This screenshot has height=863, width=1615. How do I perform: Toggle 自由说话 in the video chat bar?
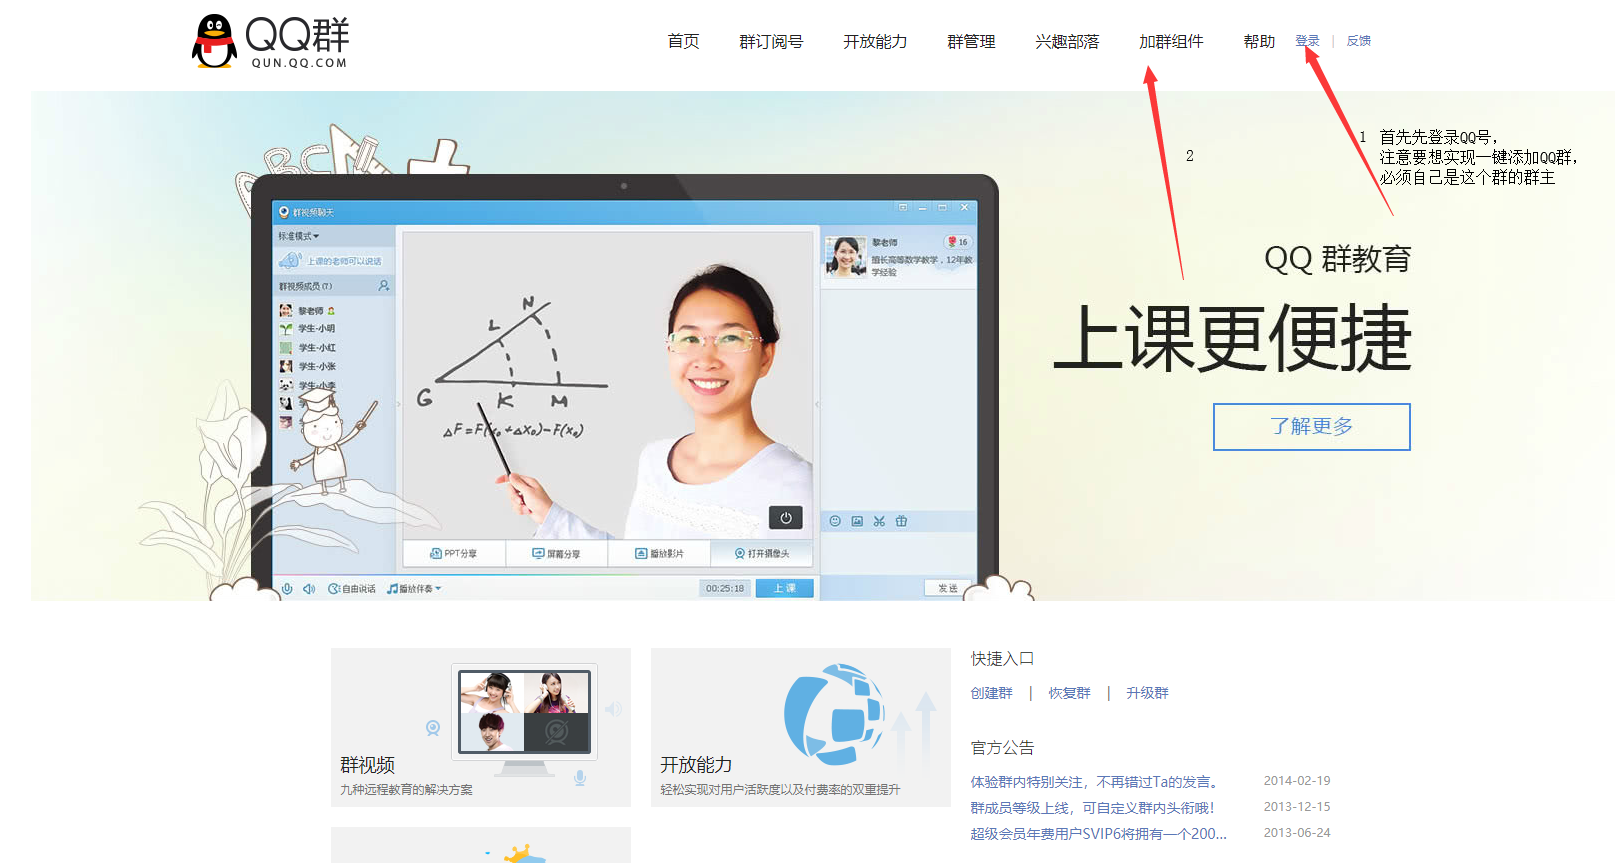point(352,589)
